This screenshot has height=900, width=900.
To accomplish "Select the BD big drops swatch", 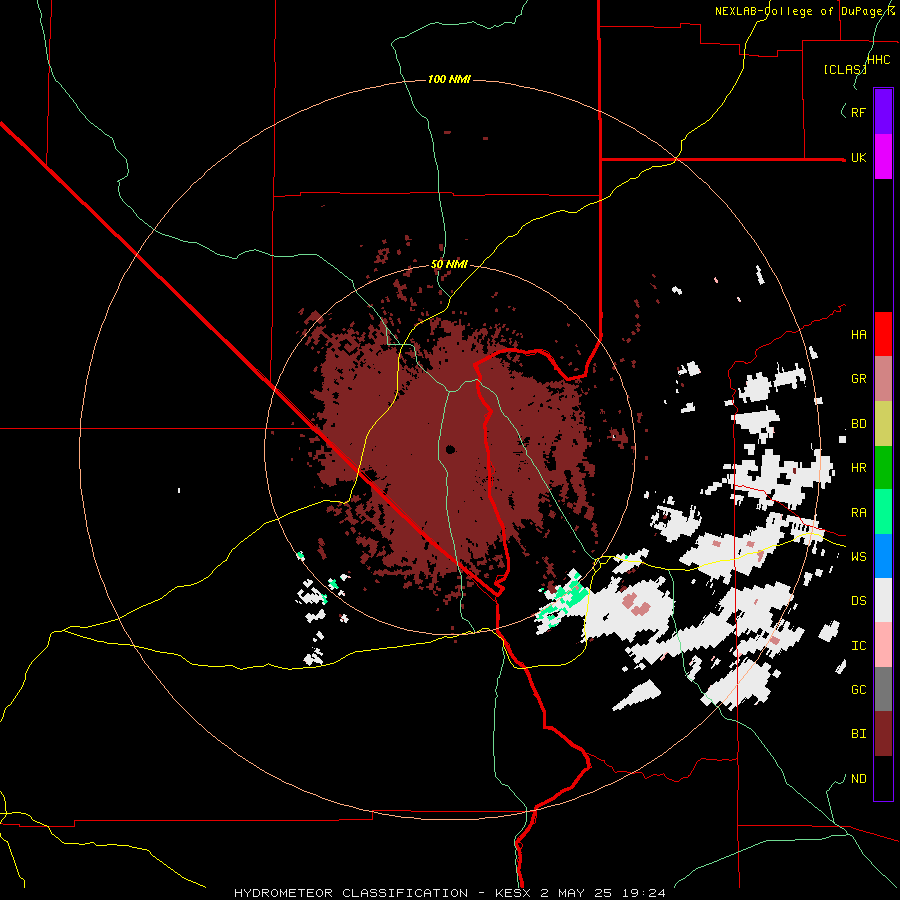I will point(883,424).
